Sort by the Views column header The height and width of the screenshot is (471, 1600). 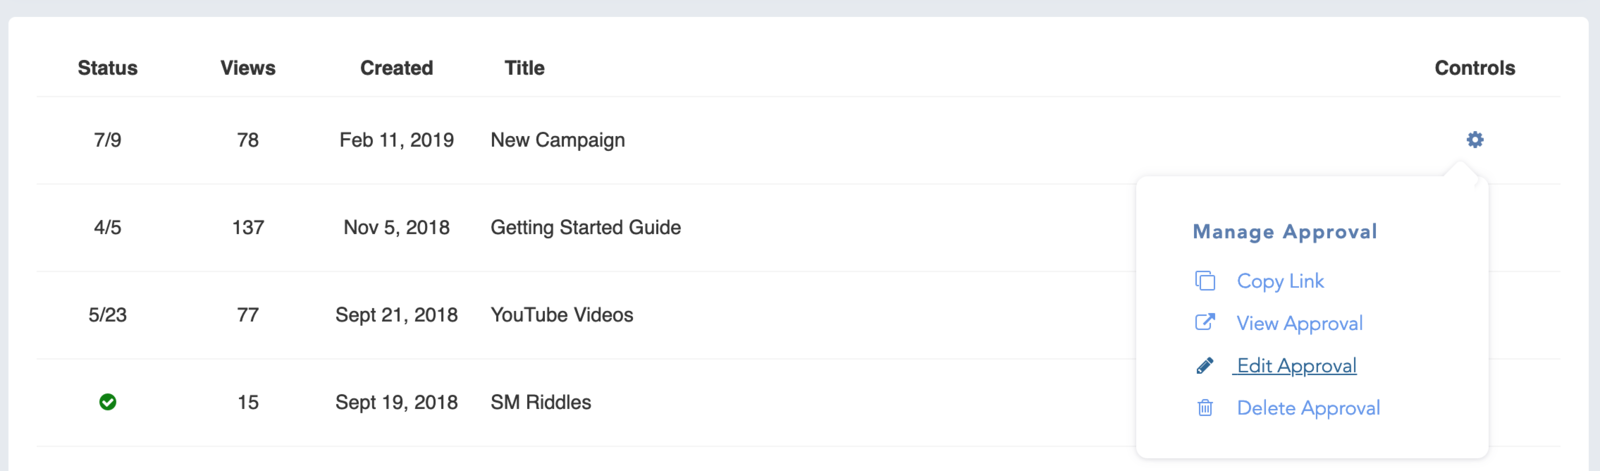[x=248, y=68]
